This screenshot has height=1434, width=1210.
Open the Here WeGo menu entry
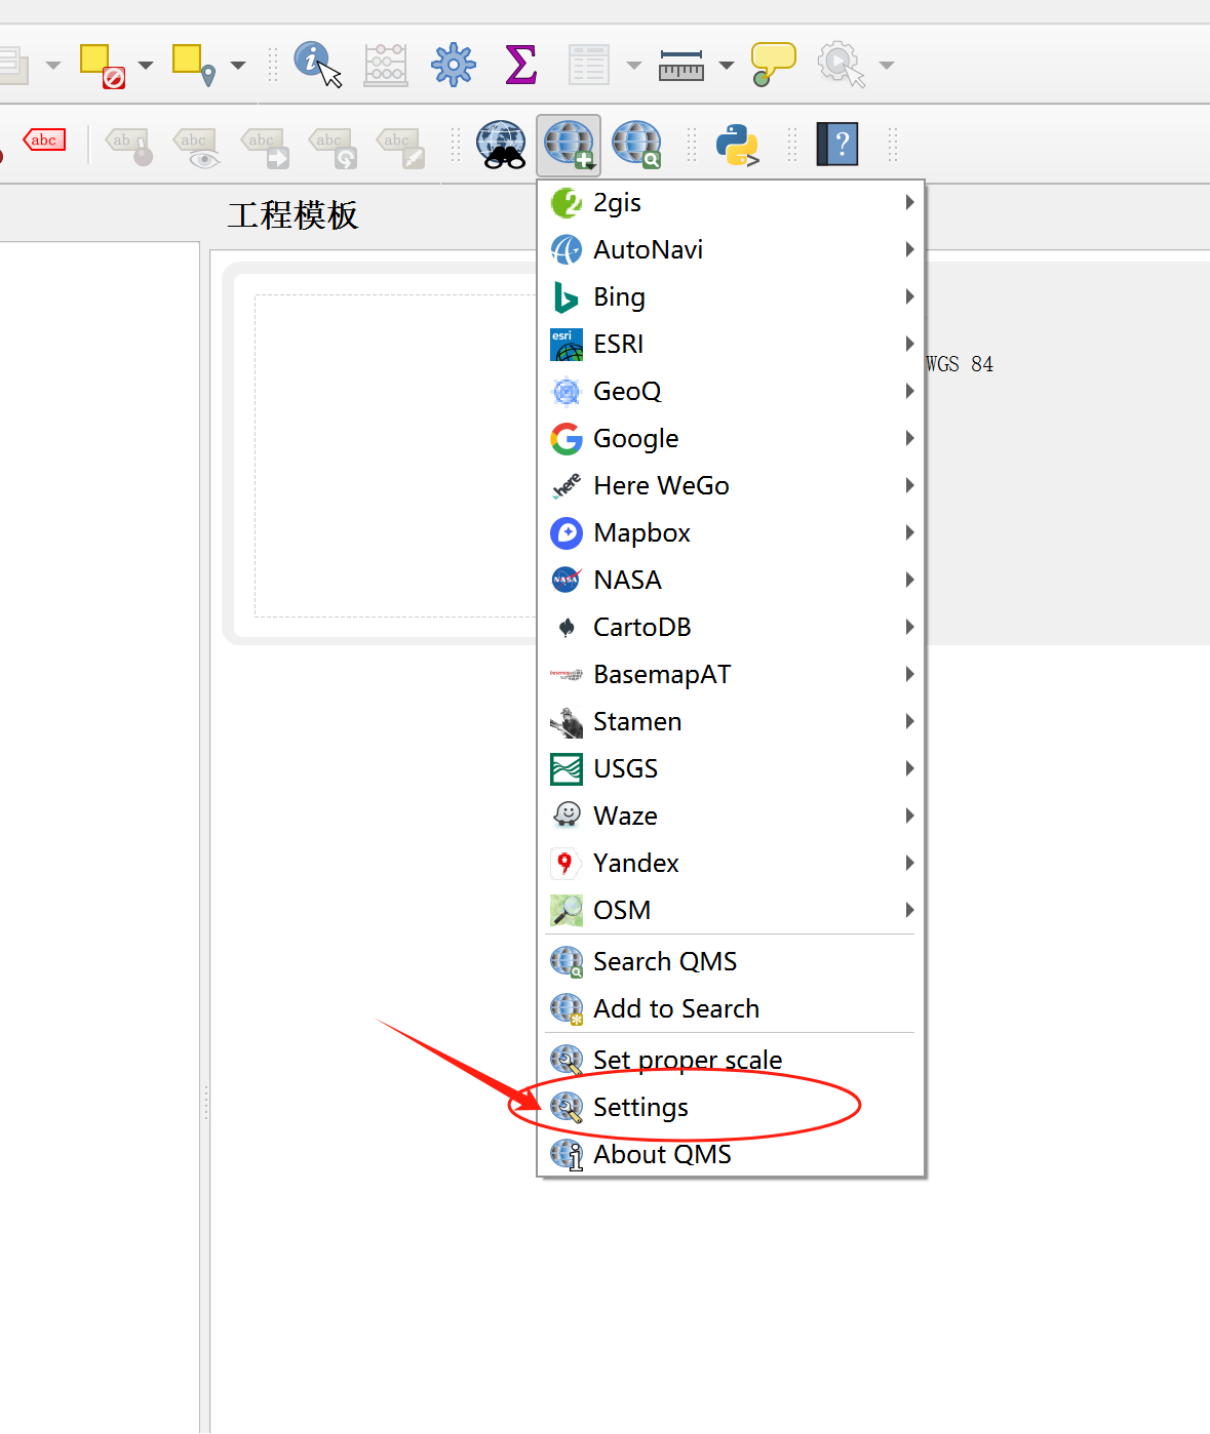pos(731,486)
